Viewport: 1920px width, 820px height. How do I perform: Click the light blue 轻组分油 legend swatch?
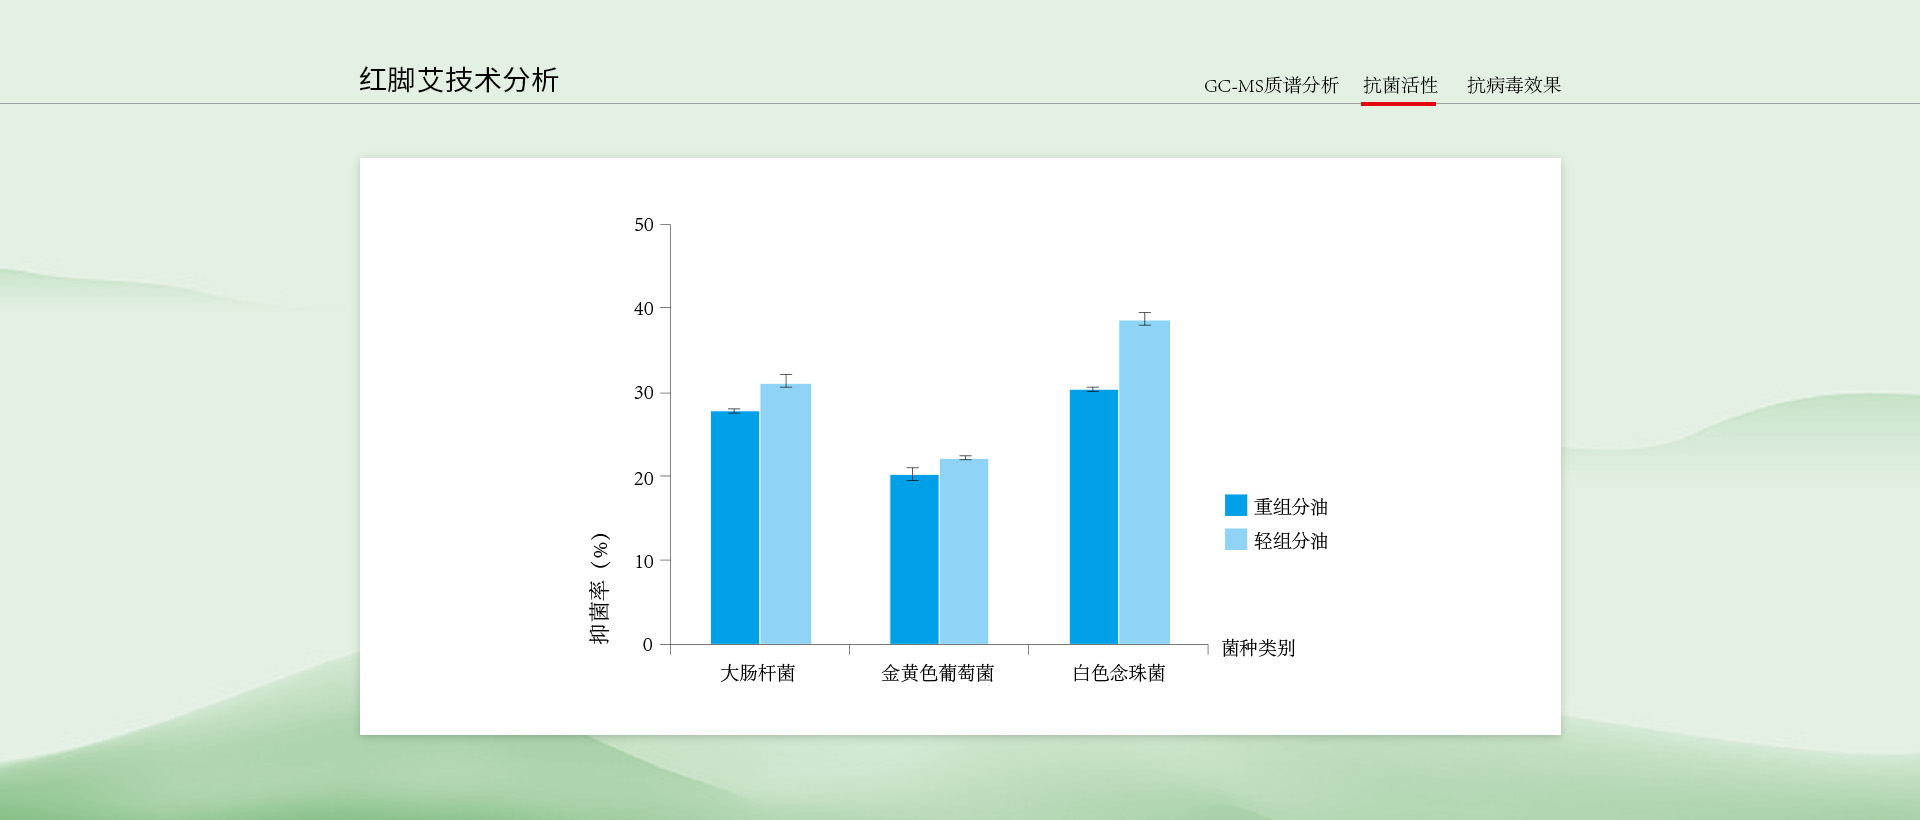pos(1235,540)
